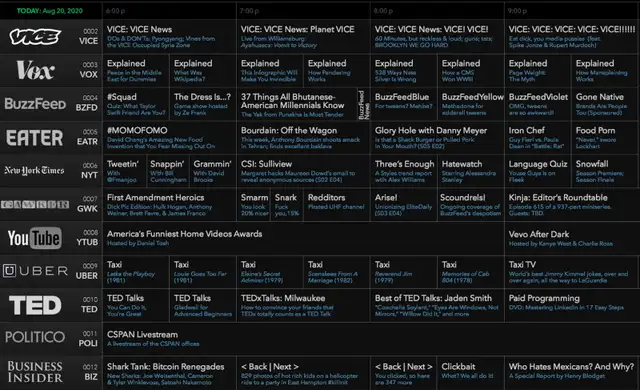The width and height of the screenshot is (640, 390).
Task: Open #Squad on BuzzFeed
Action: (x=136, y=104)
